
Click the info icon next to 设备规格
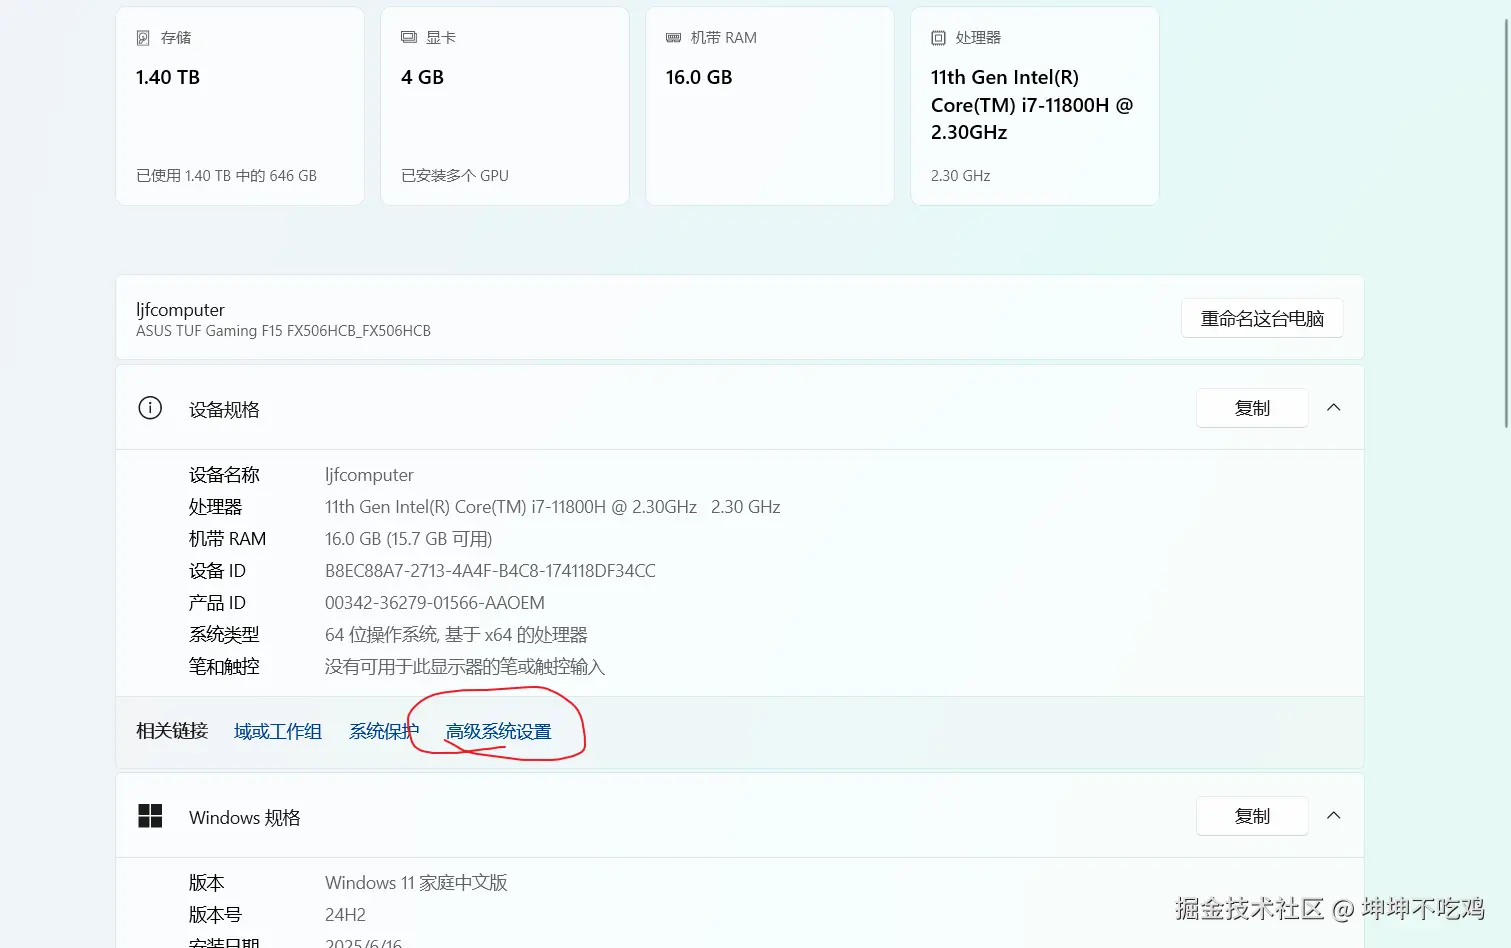pos(150,408)
